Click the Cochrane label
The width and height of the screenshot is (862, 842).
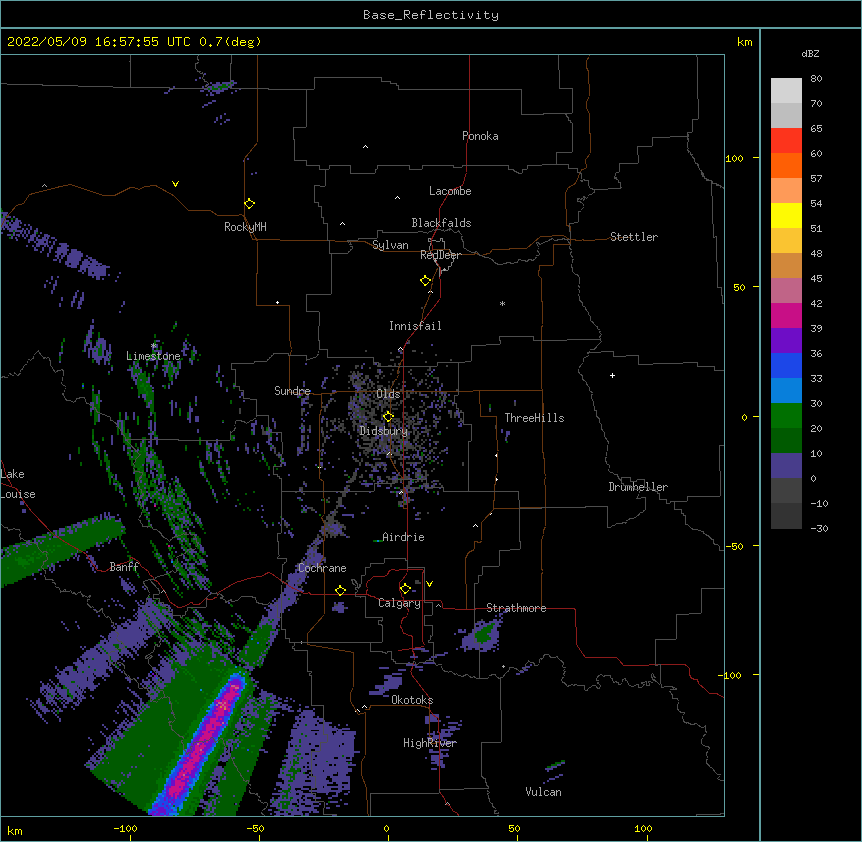tap(322, 568)
